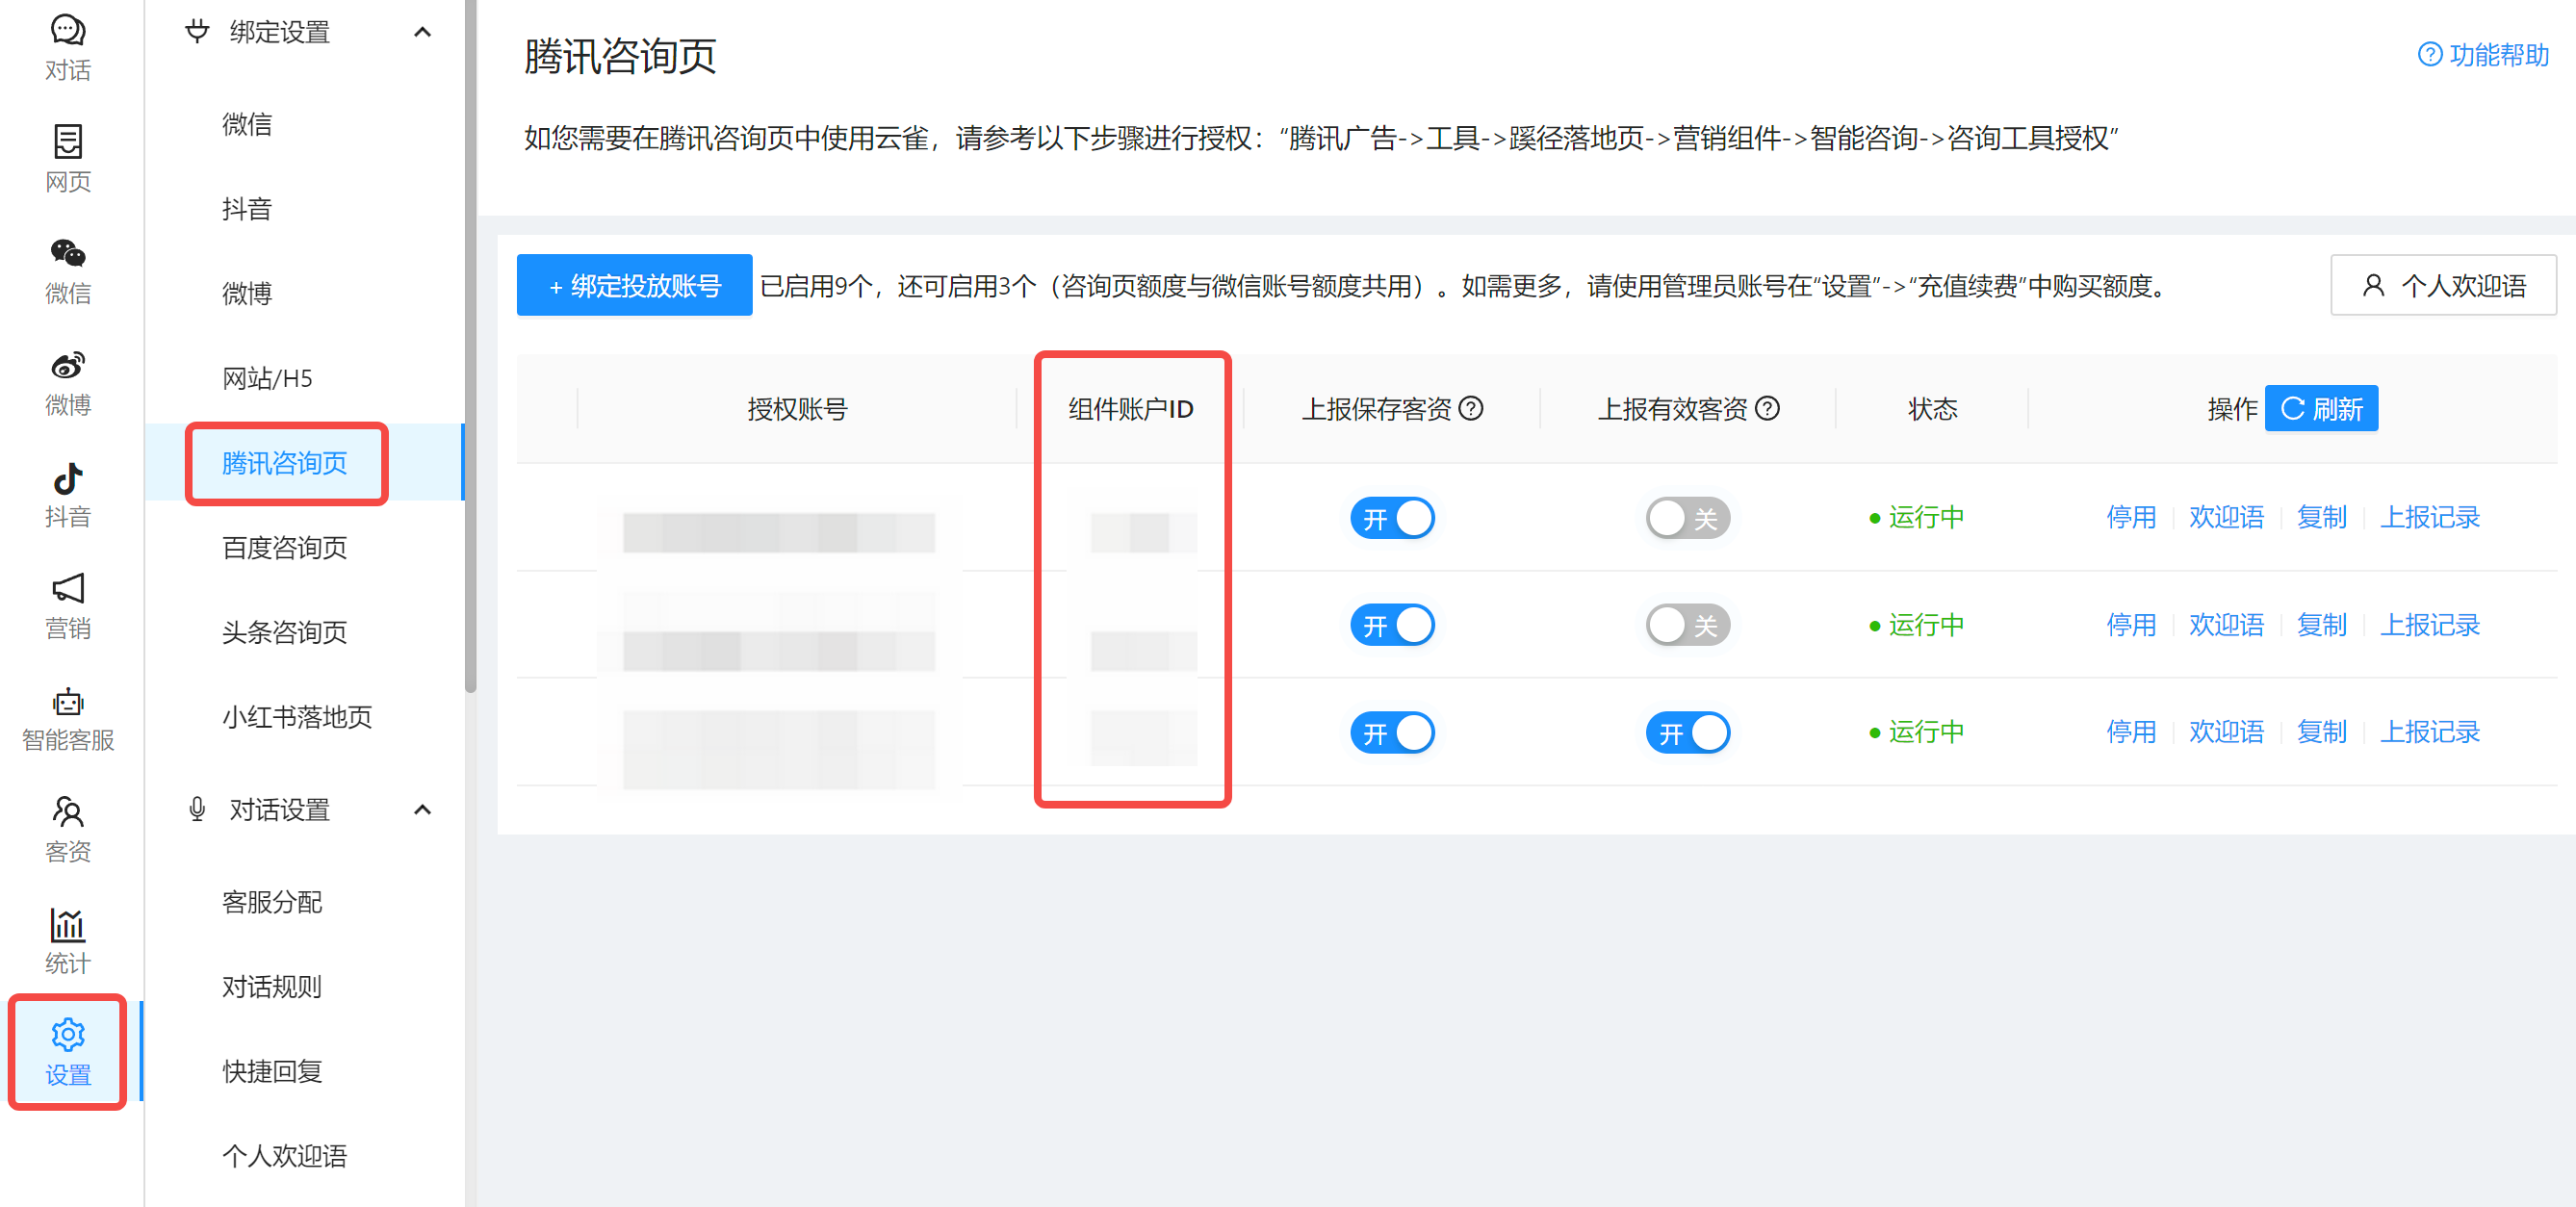Screen dimensions: 2576x1207
Task: Open the 对话 panel from the sidebar
Action: (66, 45)
